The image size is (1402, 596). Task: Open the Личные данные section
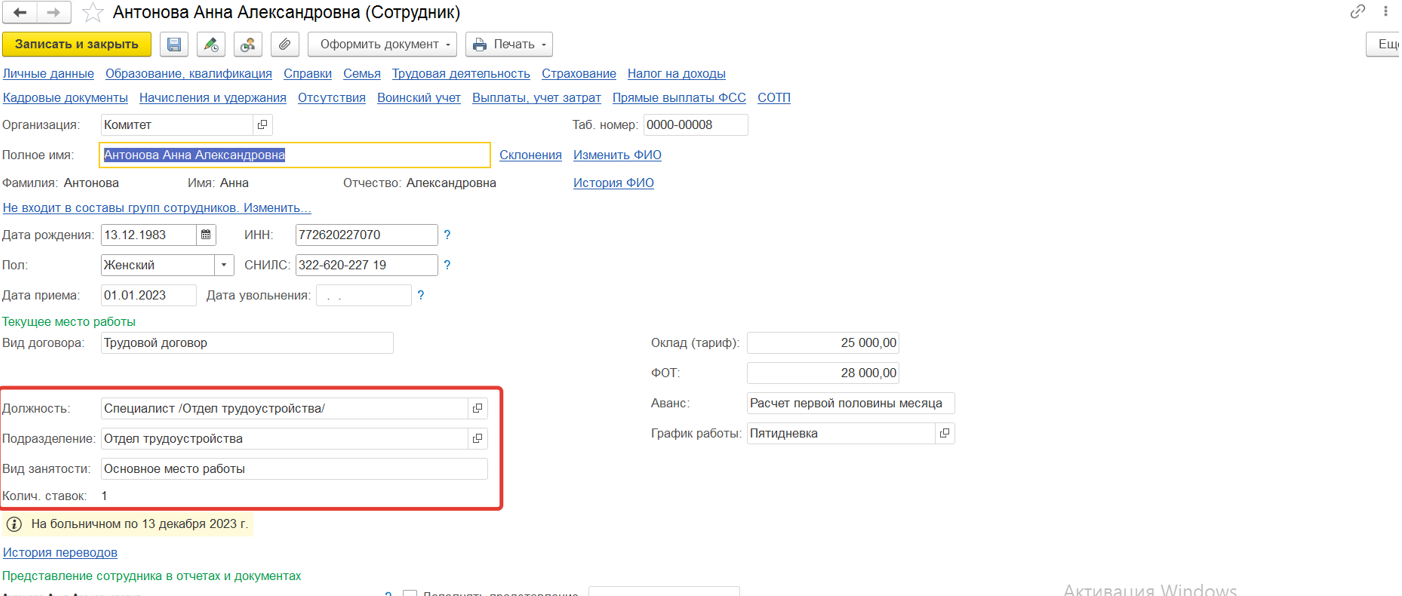48,73
